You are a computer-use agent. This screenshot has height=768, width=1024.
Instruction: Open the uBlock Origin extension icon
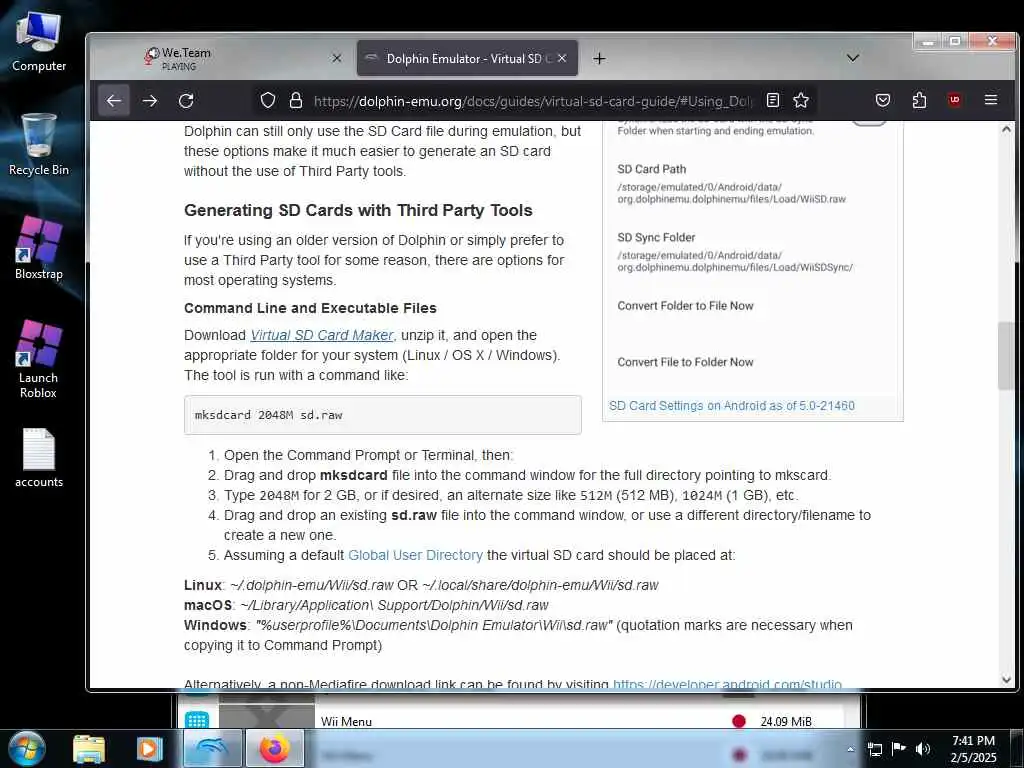coord(955,100)
